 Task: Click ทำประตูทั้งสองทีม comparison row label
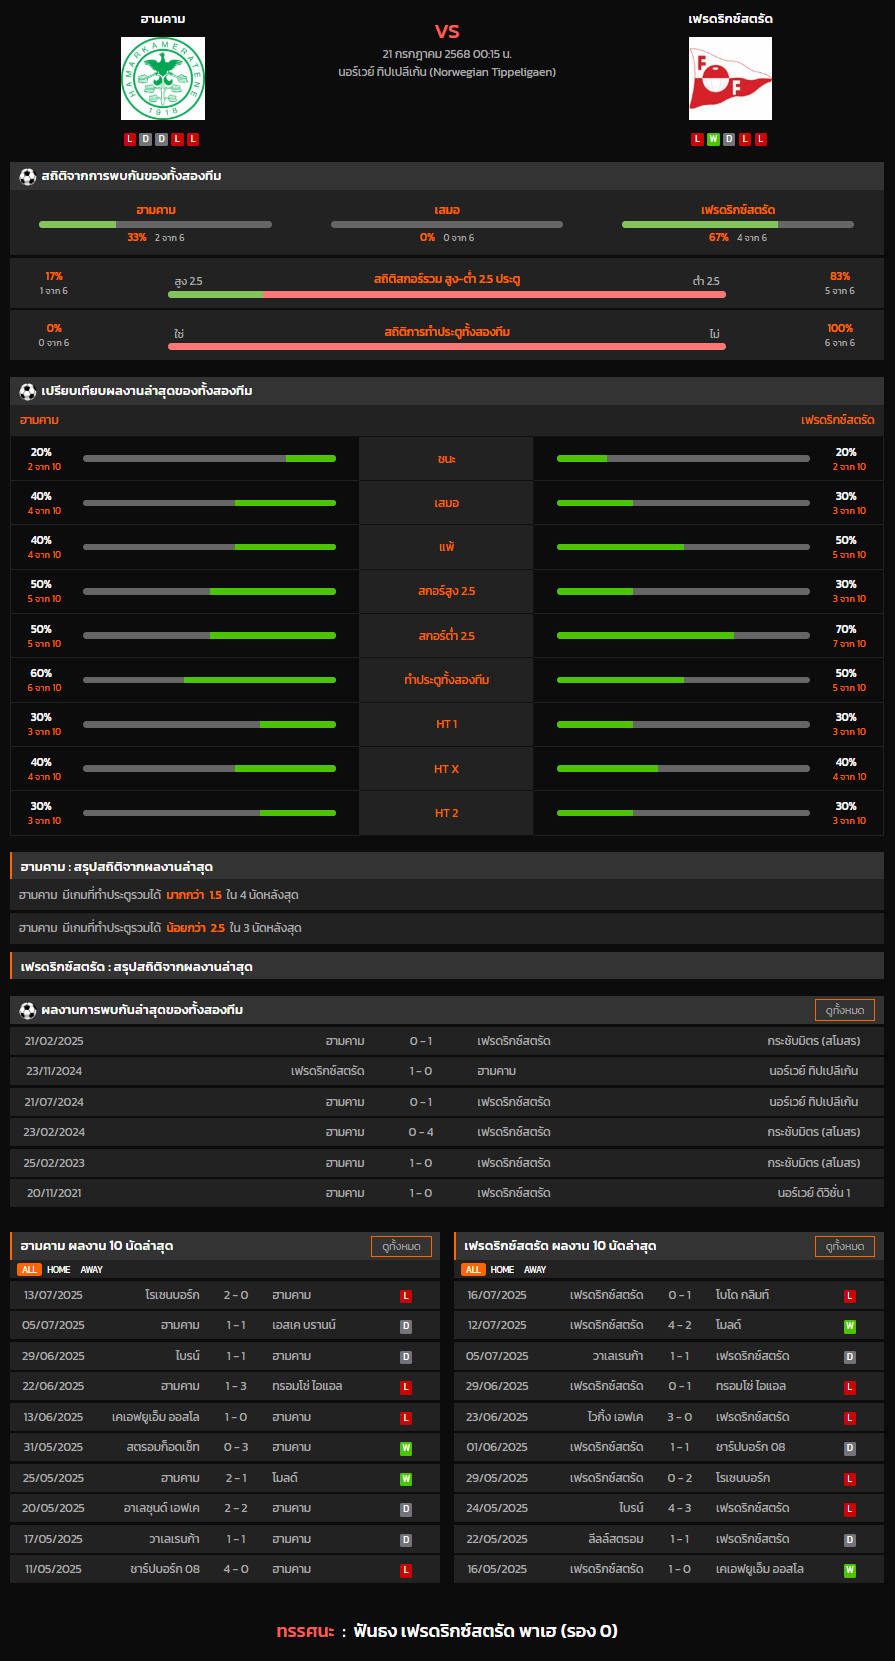tap(447, 680)
